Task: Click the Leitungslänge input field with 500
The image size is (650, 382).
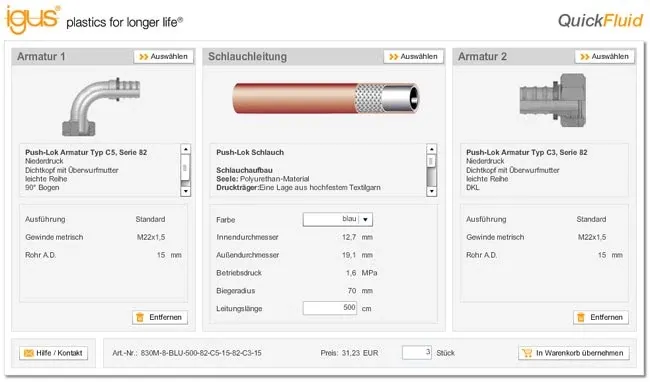Action: pos(330,308)
